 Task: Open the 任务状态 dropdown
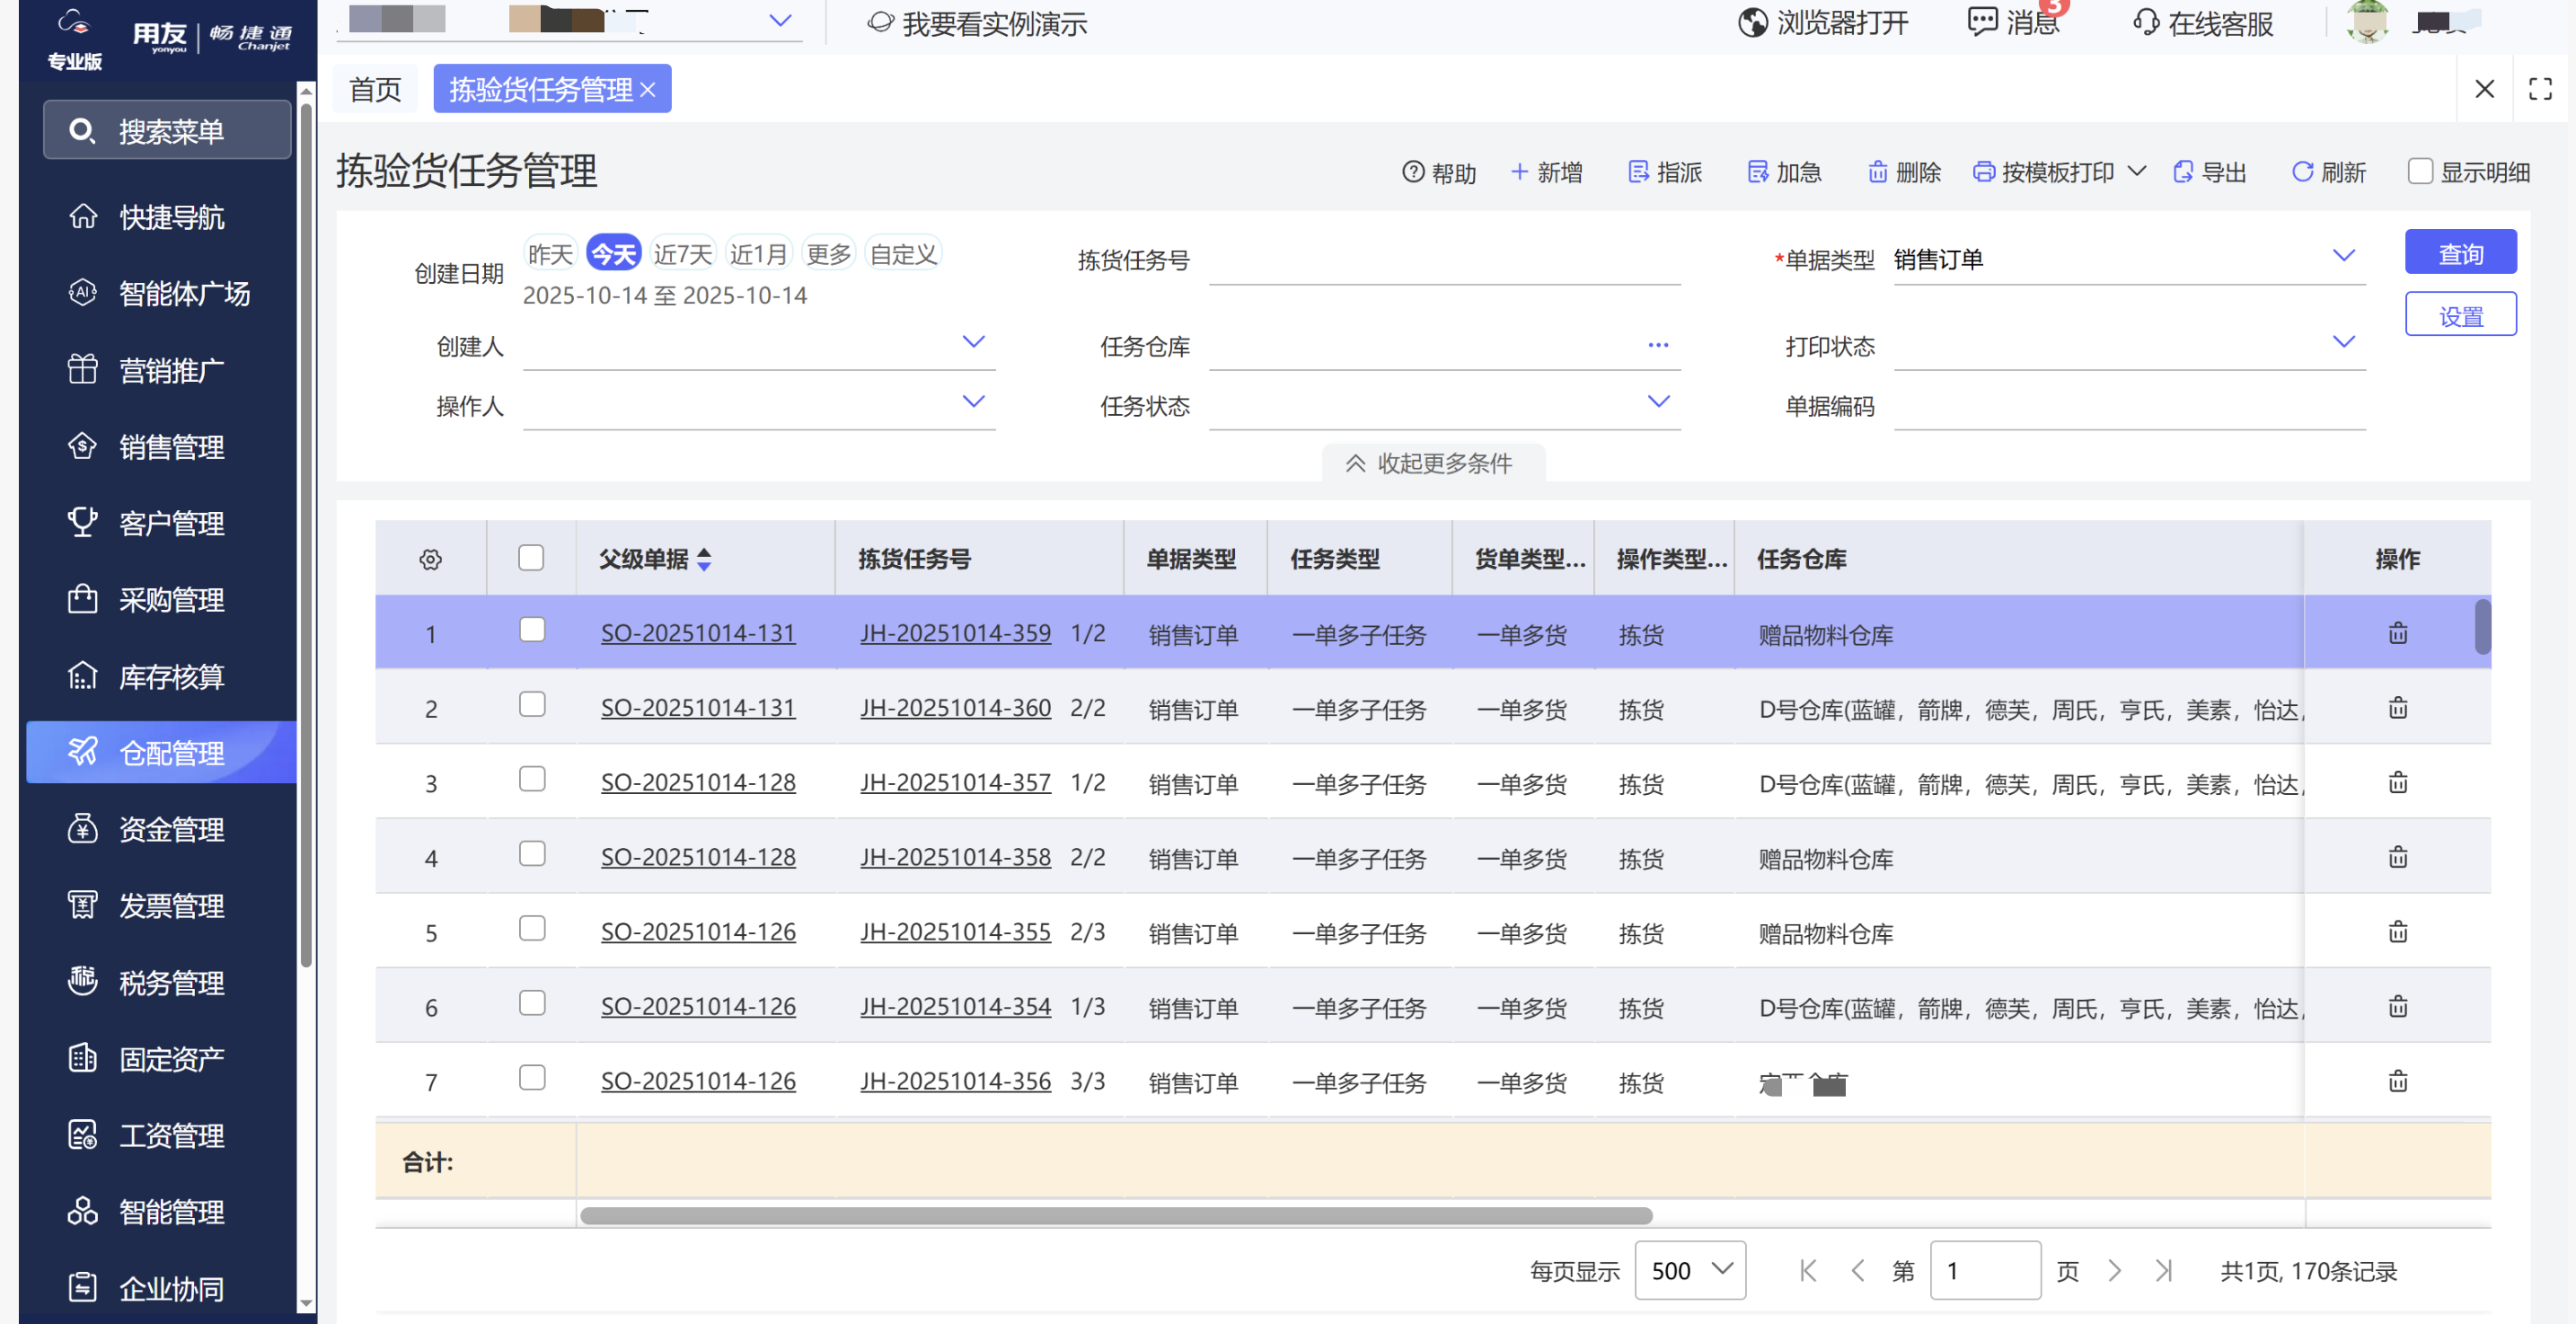click(x=1657, y=402)
